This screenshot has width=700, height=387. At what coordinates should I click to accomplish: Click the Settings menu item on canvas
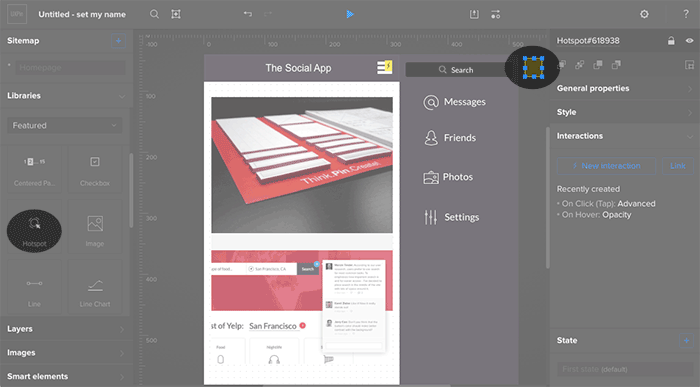point(451,217)
